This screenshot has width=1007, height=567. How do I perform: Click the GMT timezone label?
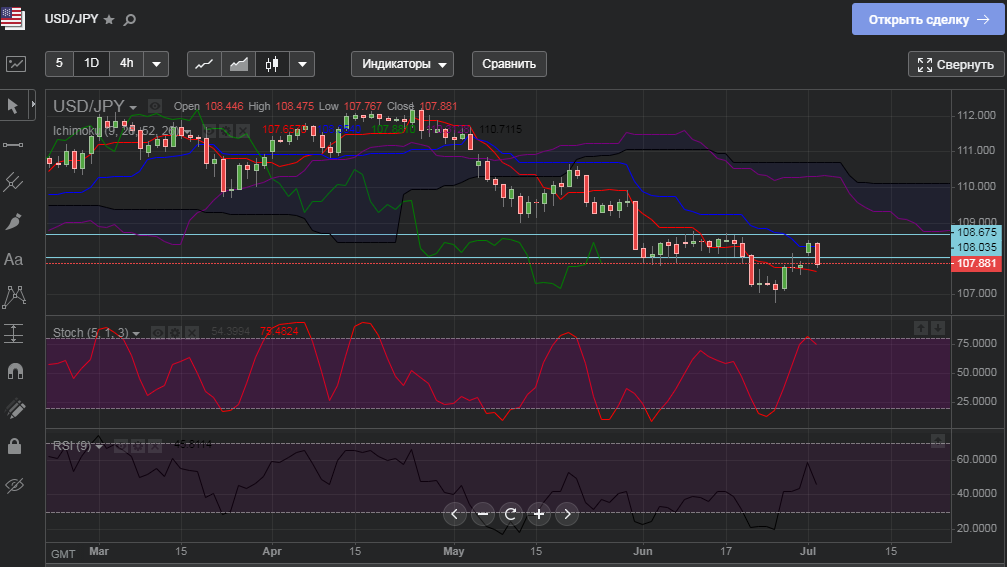click(63, 554)
